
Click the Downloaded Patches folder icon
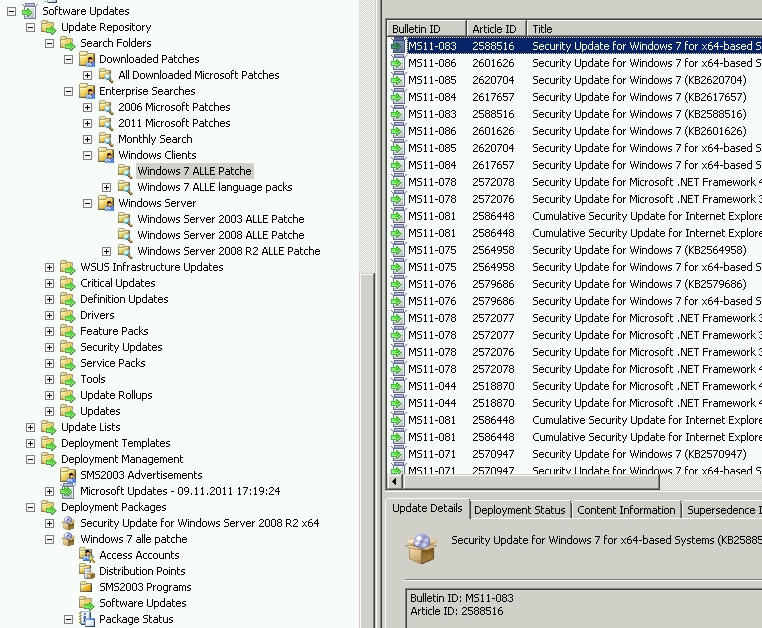(87, 59)
